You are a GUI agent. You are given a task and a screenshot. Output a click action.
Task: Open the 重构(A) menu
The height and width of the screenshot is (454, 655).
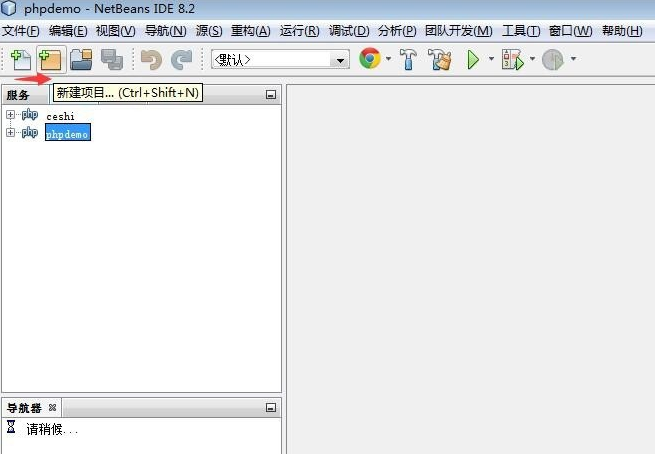click(251, 31)
